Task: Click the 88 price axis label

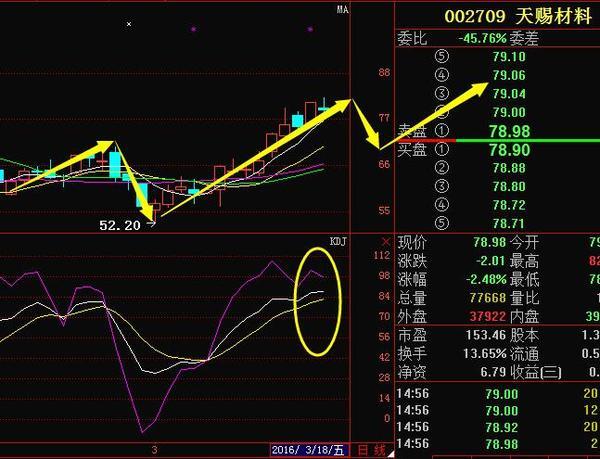Action: pos(384,72)
